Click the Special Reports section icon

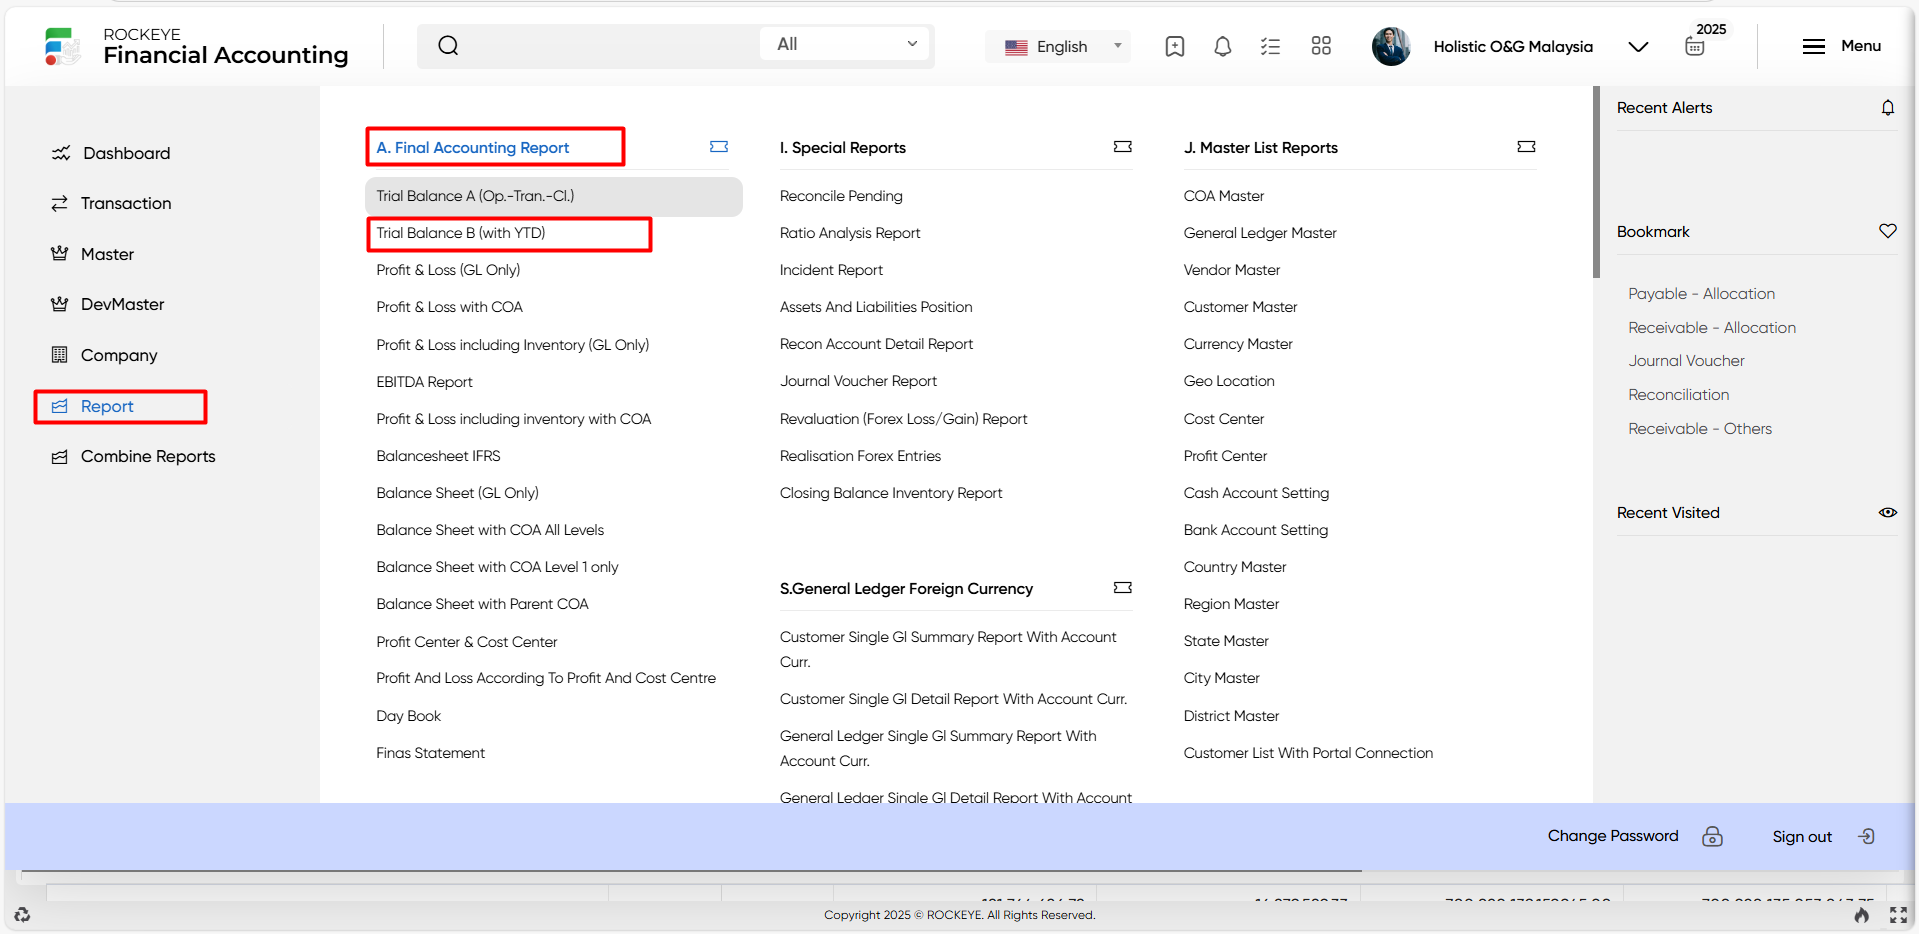[1122, 147]
